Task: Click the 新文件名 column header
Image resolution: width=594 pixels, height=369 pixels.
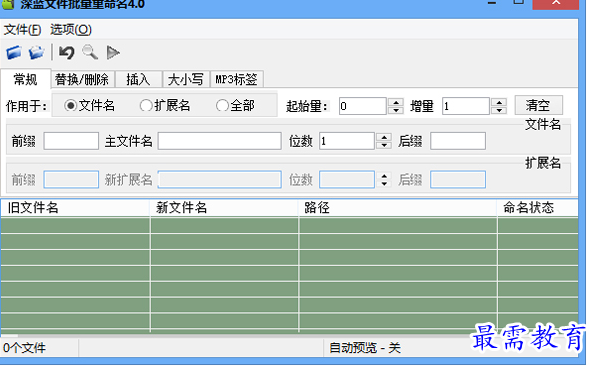Action: tap(224, 208)
